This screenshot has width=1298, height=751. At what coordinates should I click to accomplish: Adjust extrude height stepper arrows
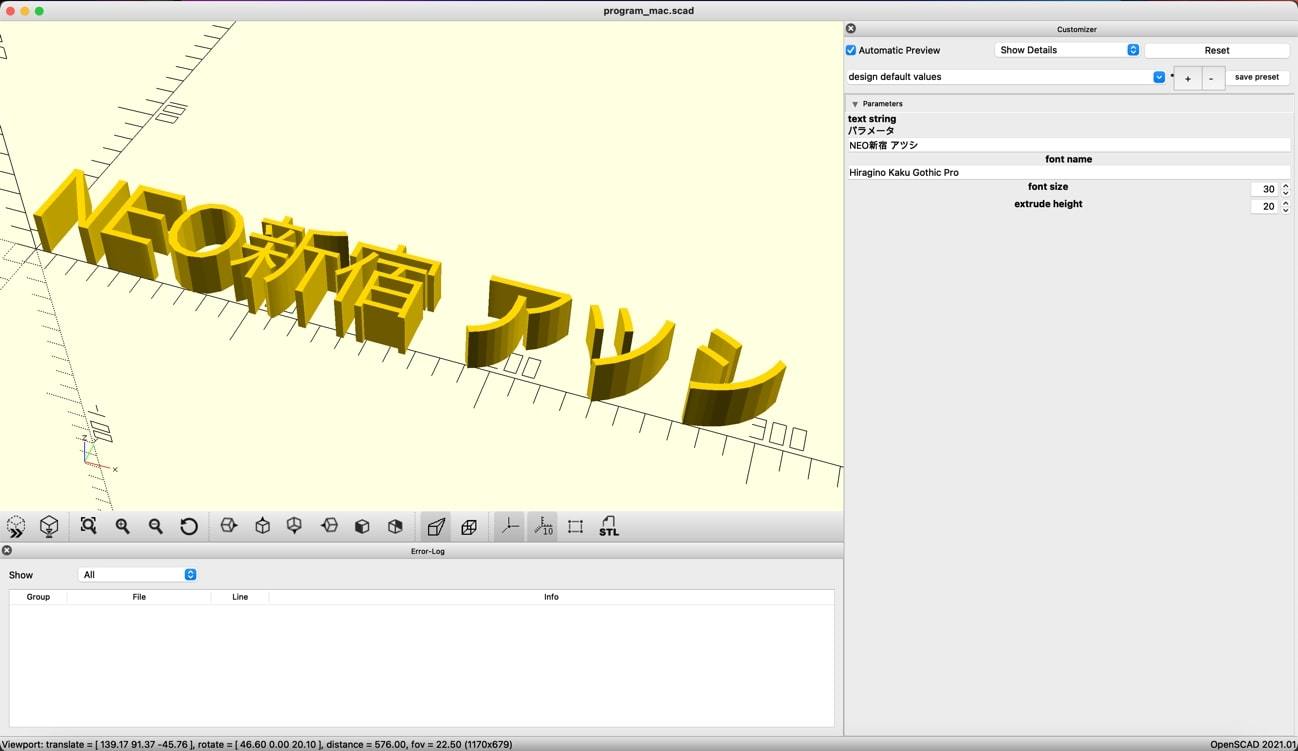pos(1285,206)
